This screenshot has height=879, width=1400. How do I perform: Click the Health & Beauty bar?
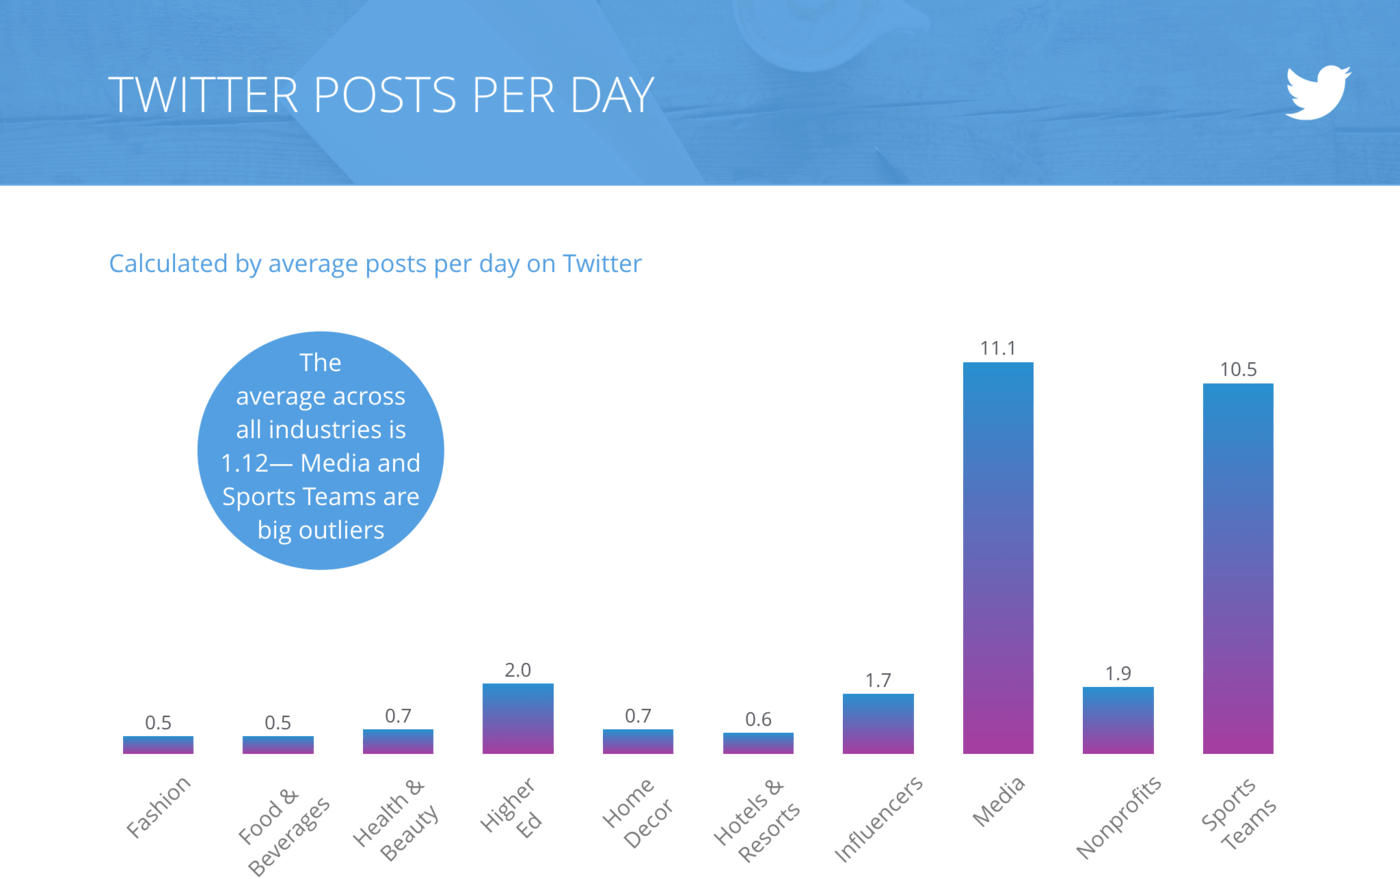pos(398,741)
